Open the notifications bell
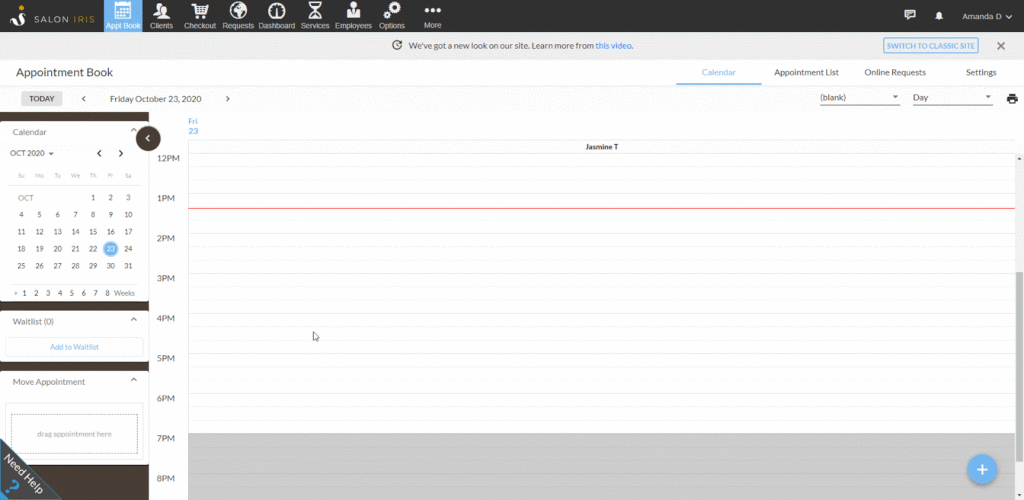This screenshot has height=500, width=1024. point(939,16)
